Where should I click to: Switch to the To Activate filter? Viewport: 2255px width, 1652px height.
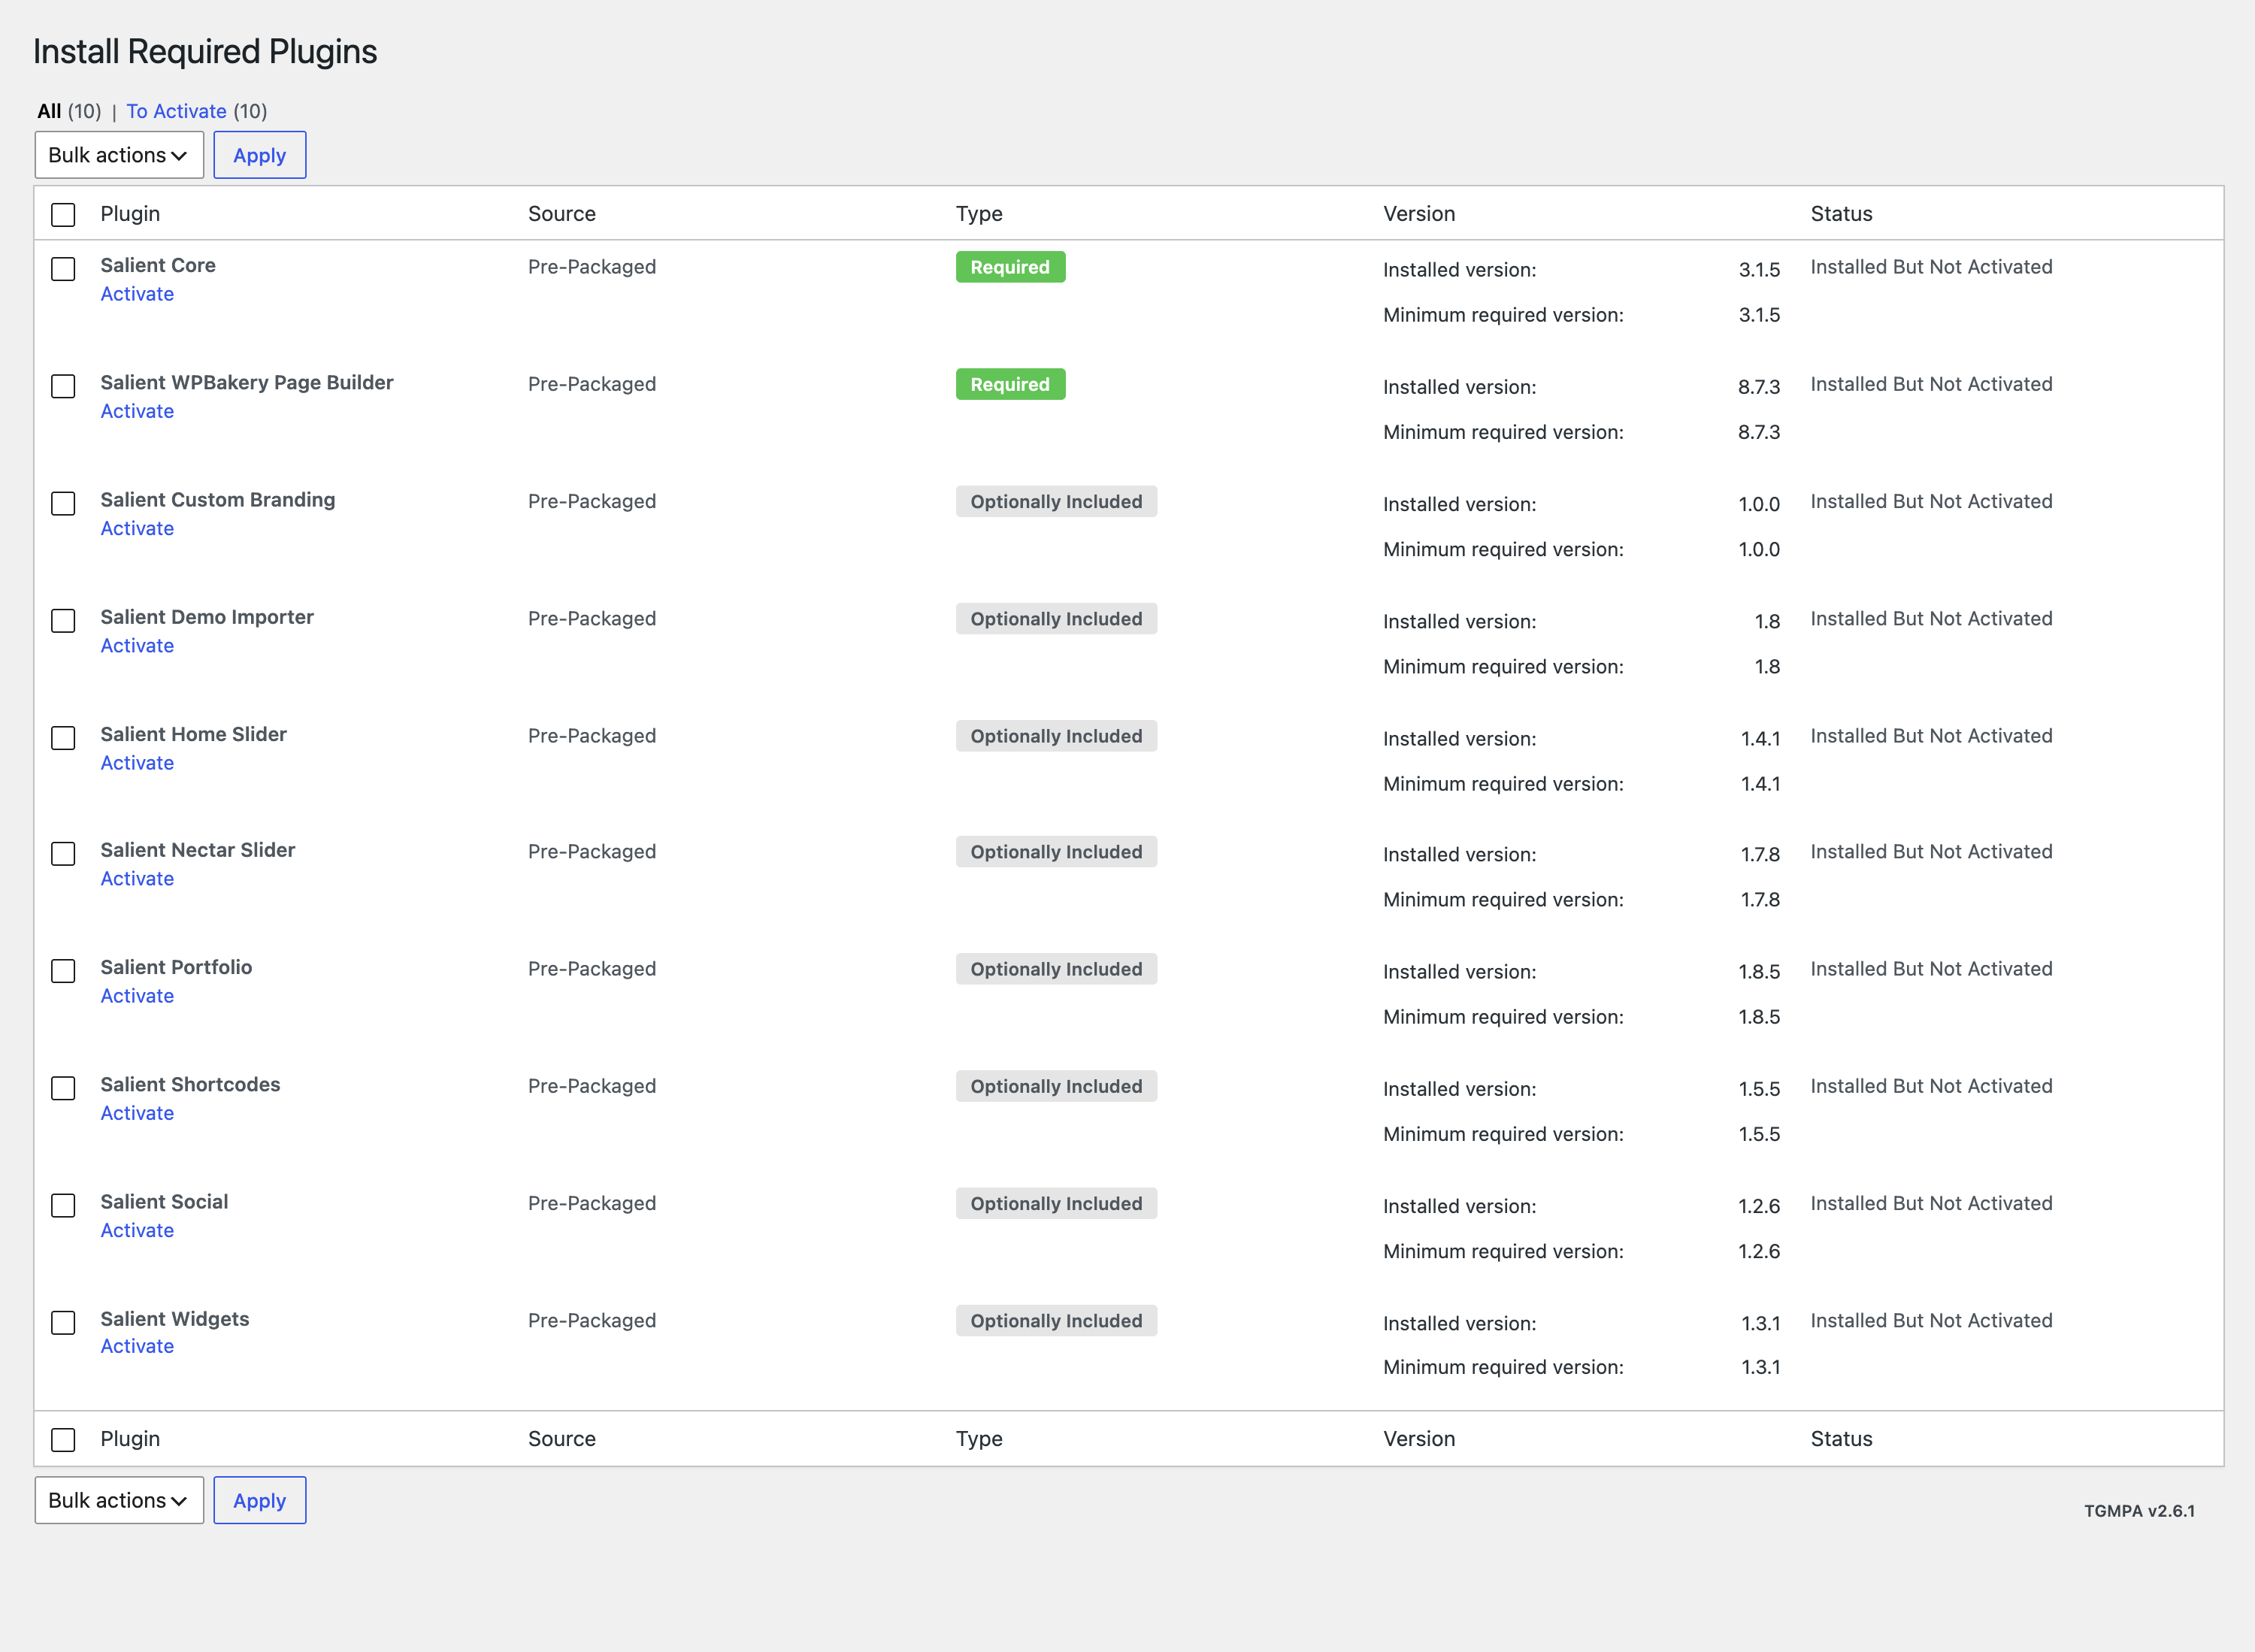(176, 111)
